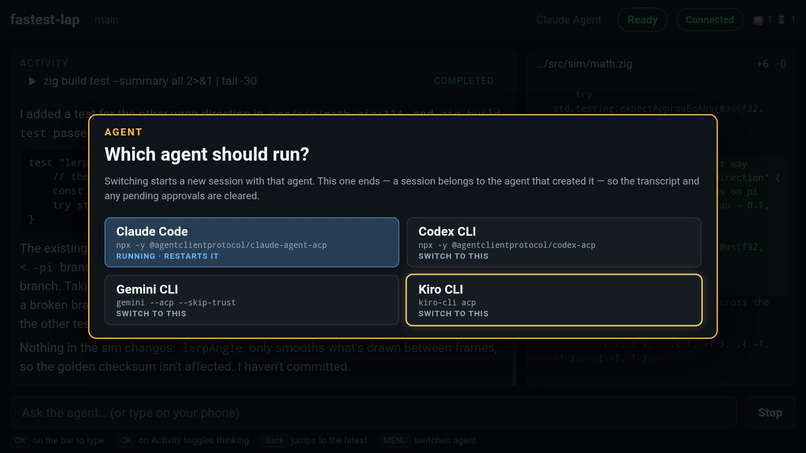The height and width of the screenshot is (453, 806).
Task: Click the .../src/sim/math.zig file path
Action: [x=584, y=64]
